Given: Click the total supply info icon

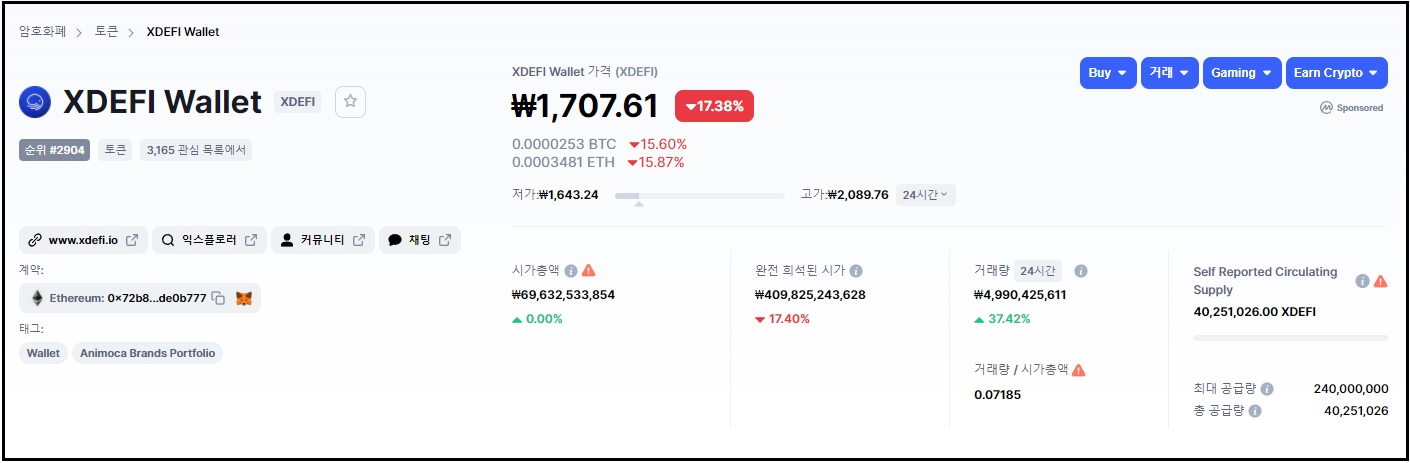Looking at the screenshot, I should pos(1255,411).
